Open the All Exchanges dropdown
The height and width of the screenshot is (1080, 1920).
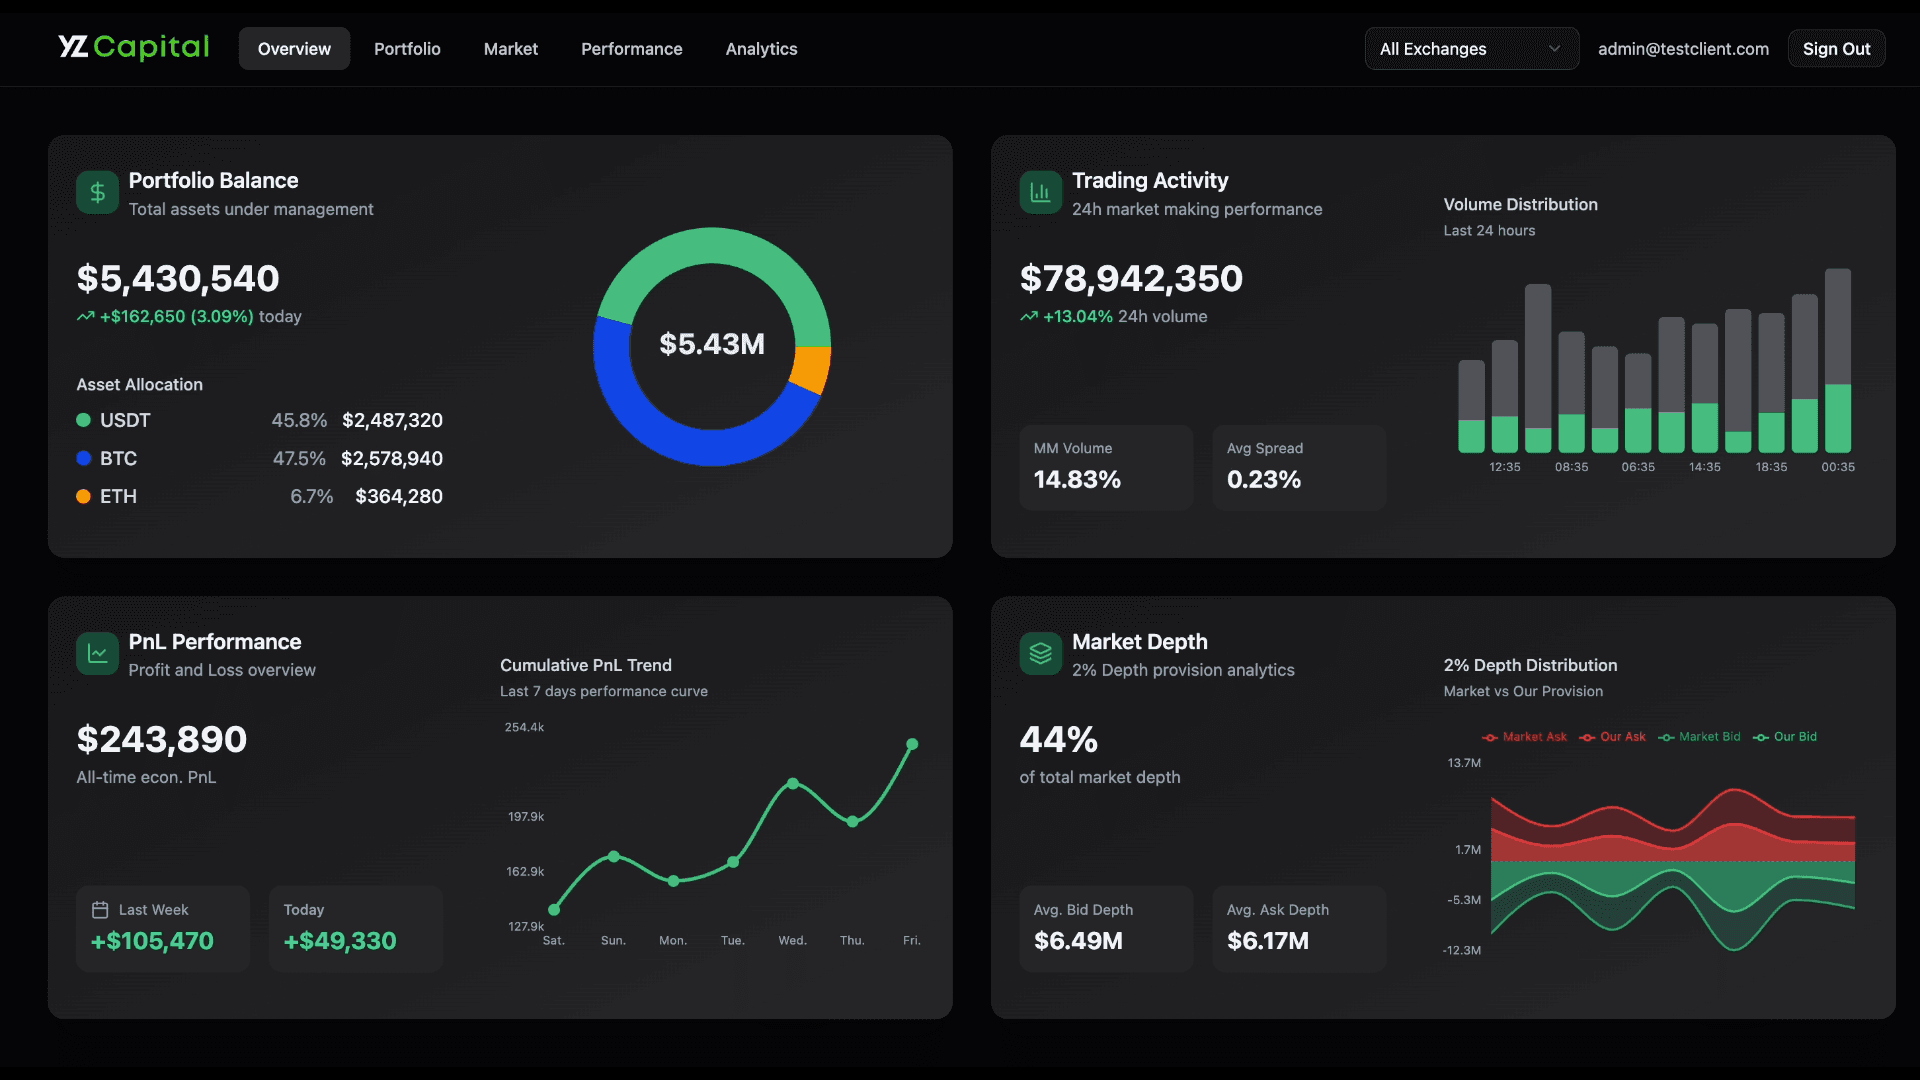1470,48
